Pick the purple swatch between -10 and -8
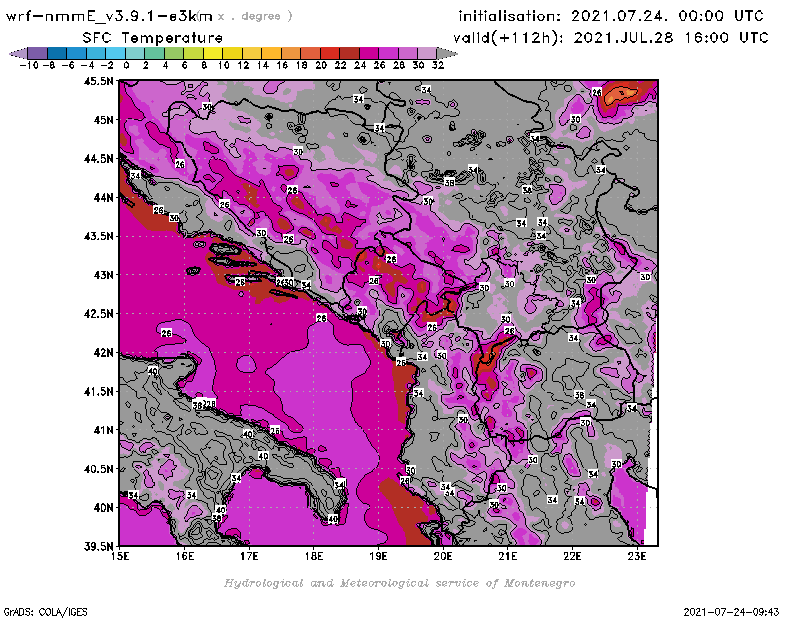 (38, 53)
